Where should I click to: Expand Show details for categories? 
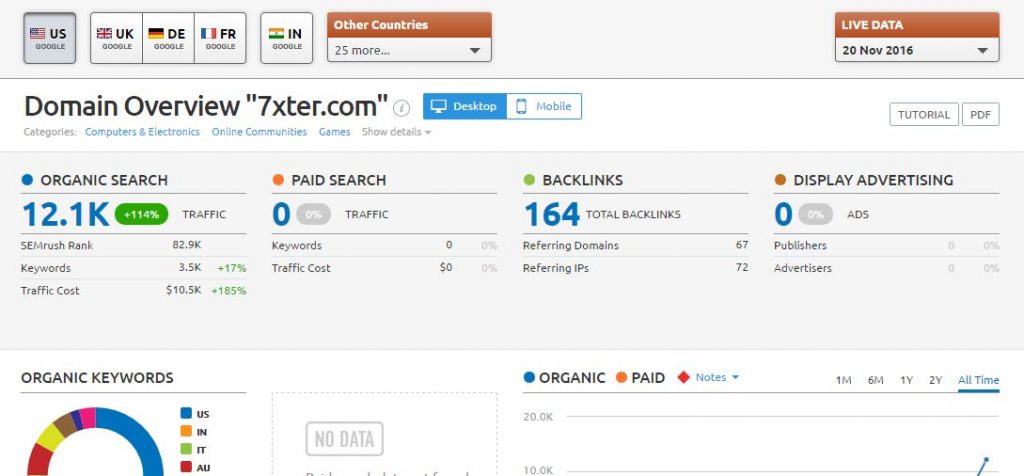396,132
